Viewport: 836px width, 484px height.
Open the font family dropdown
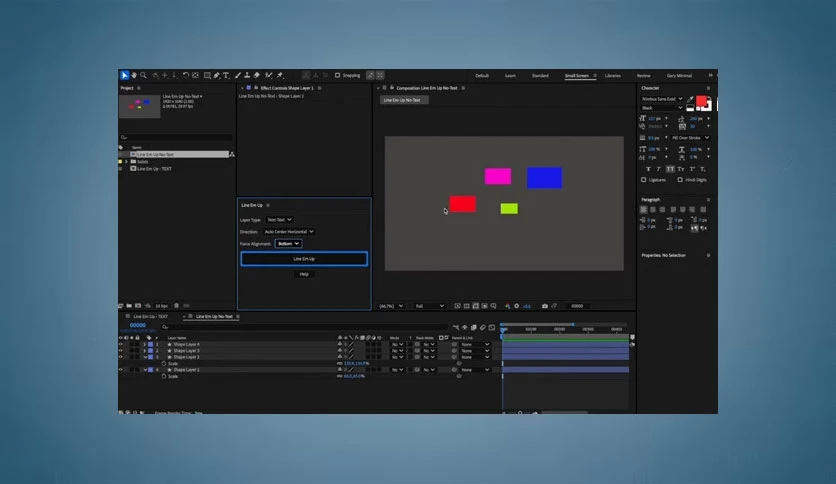pos(662,99)
